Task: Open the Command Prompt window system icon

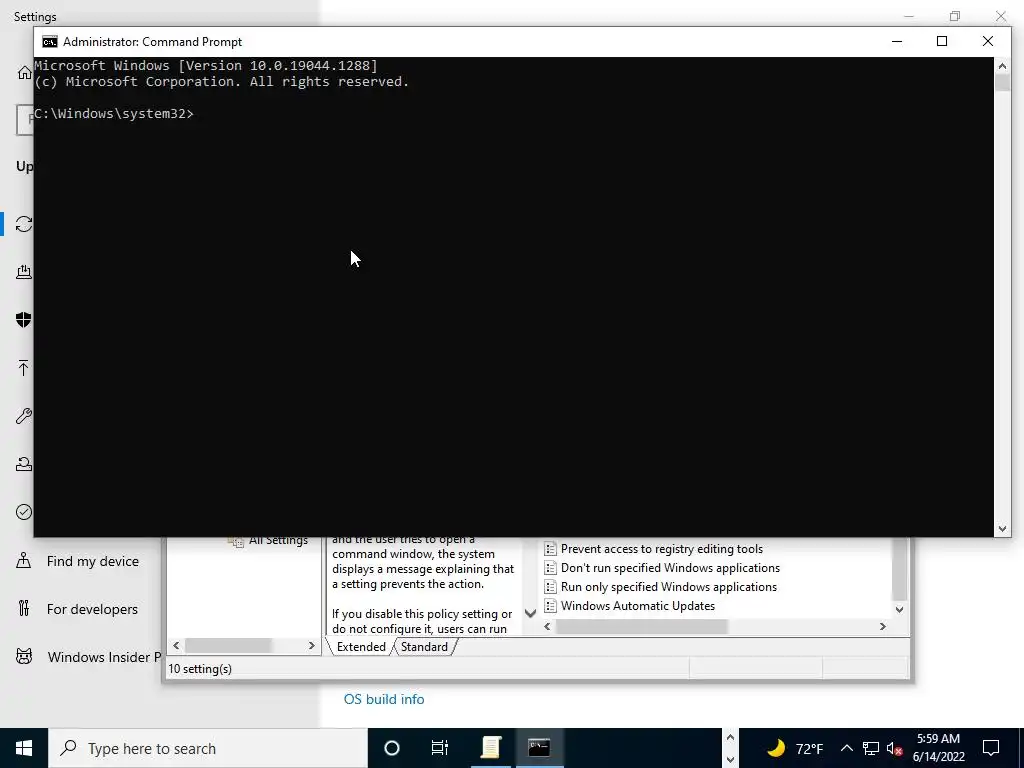Action: pyautogui.click(x=50, y=42)
